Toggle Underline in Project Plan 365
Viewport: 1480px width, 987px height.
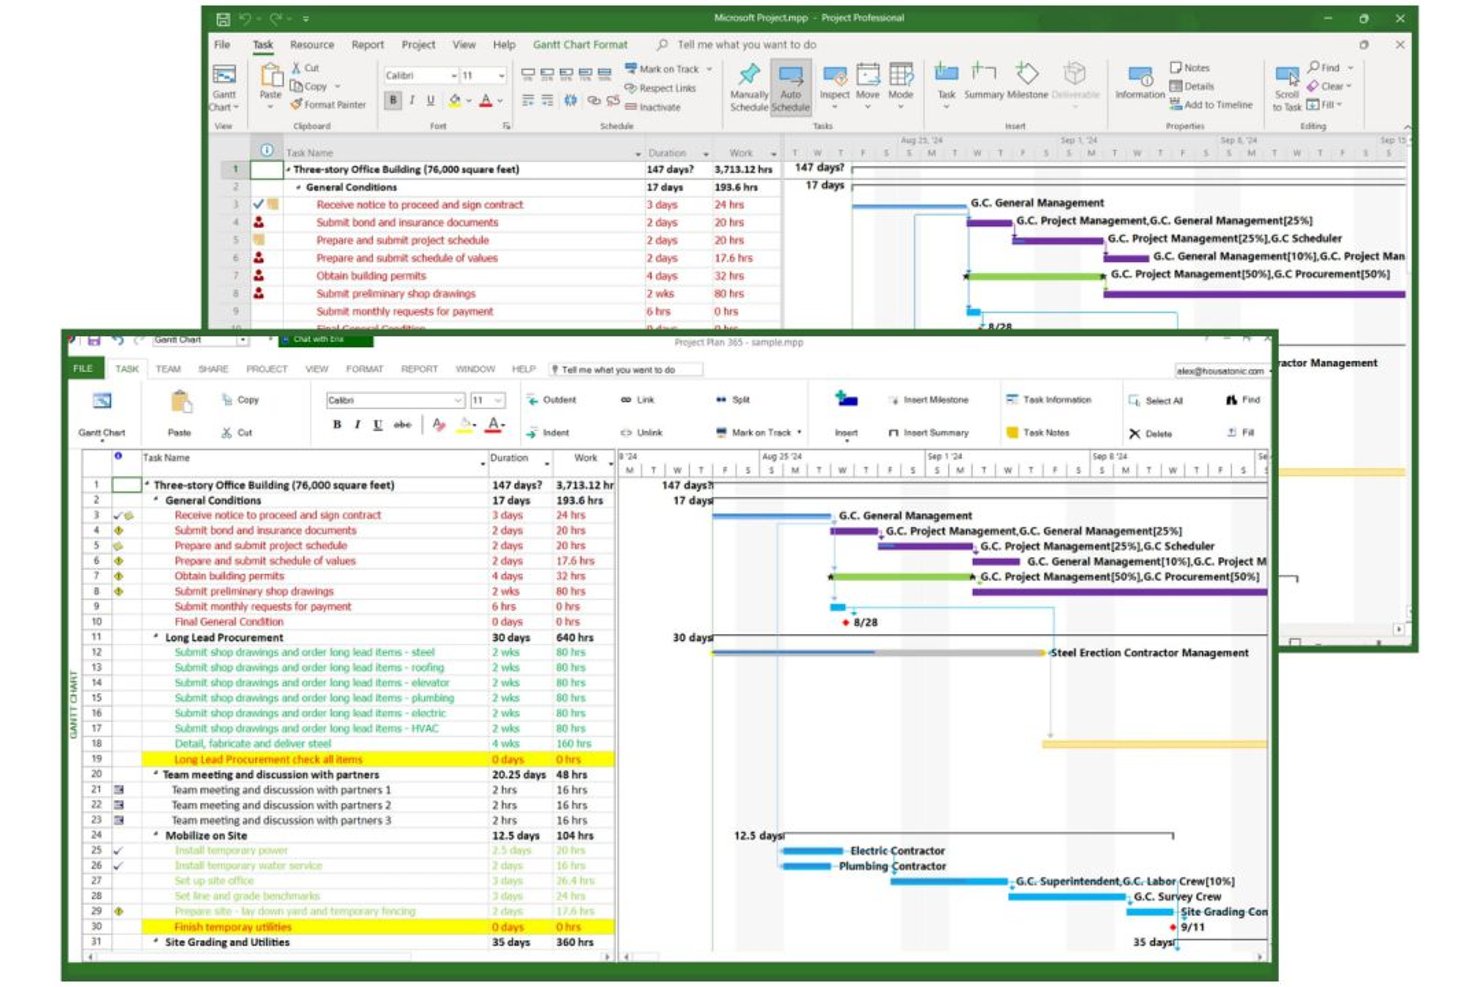click(x=378, y=425)
